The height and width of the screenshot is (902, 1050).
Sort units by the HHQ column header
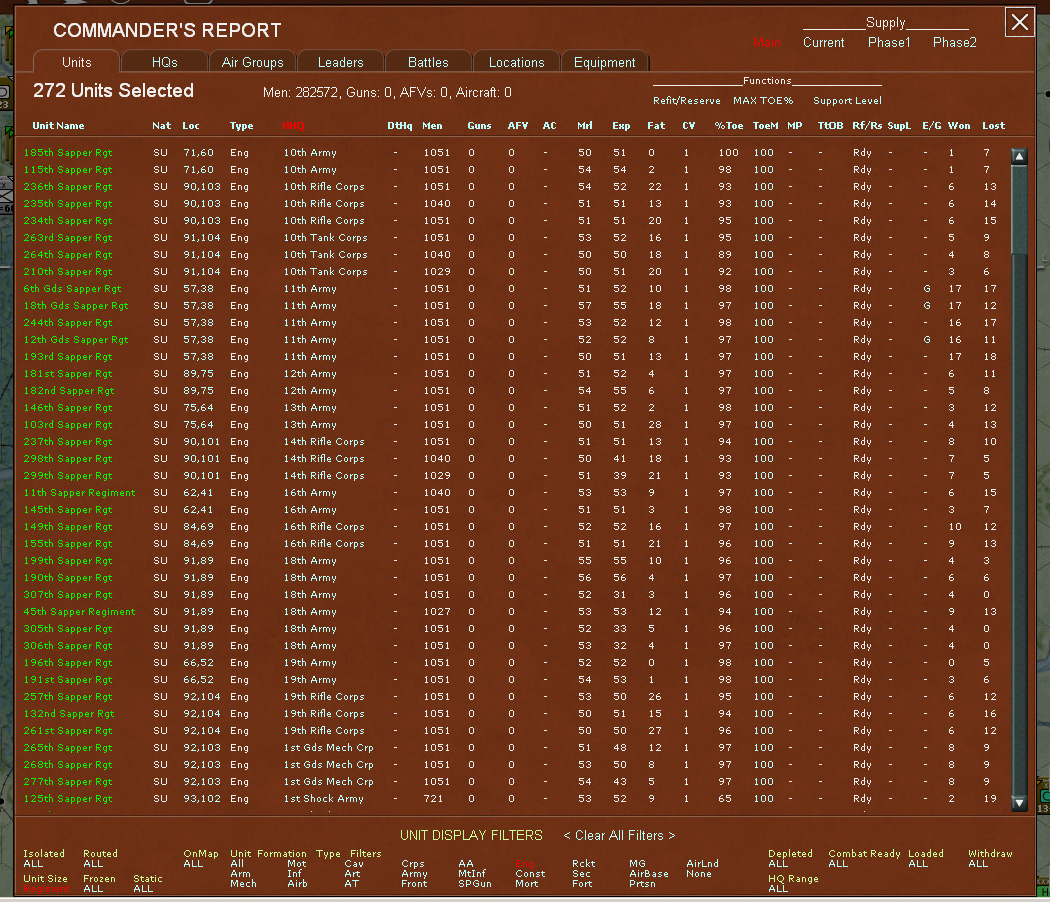pos(293,126)
